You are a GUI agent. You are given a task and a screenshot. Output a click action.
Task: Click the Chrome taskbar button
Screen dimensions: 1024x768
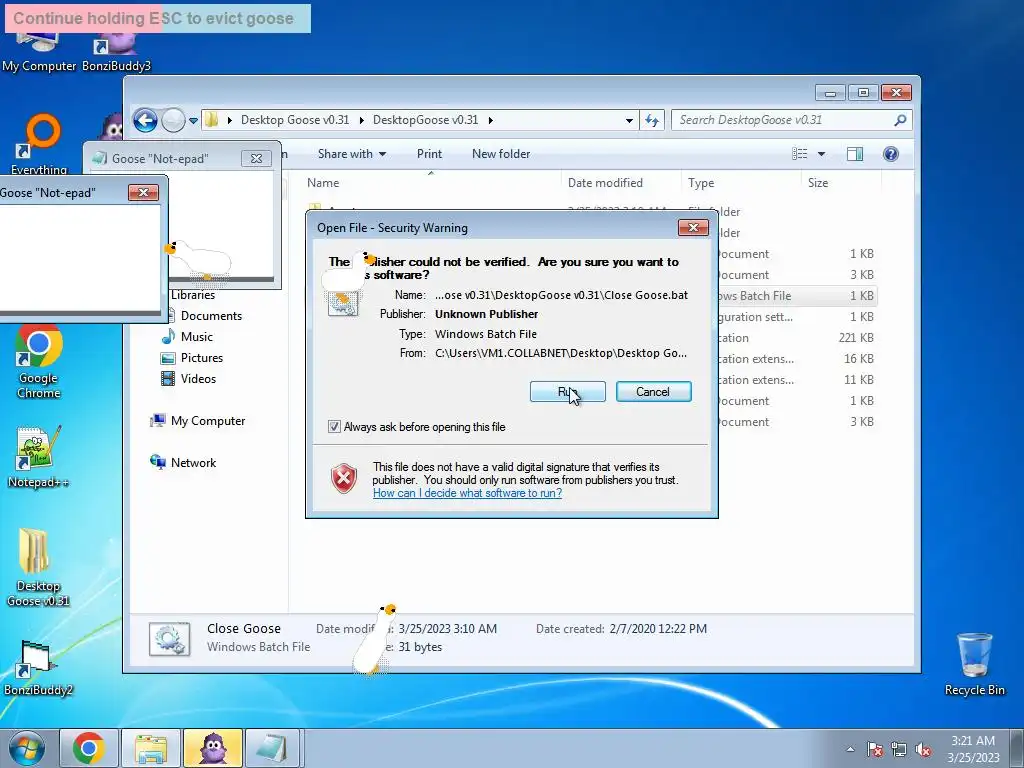click(89, 748)
